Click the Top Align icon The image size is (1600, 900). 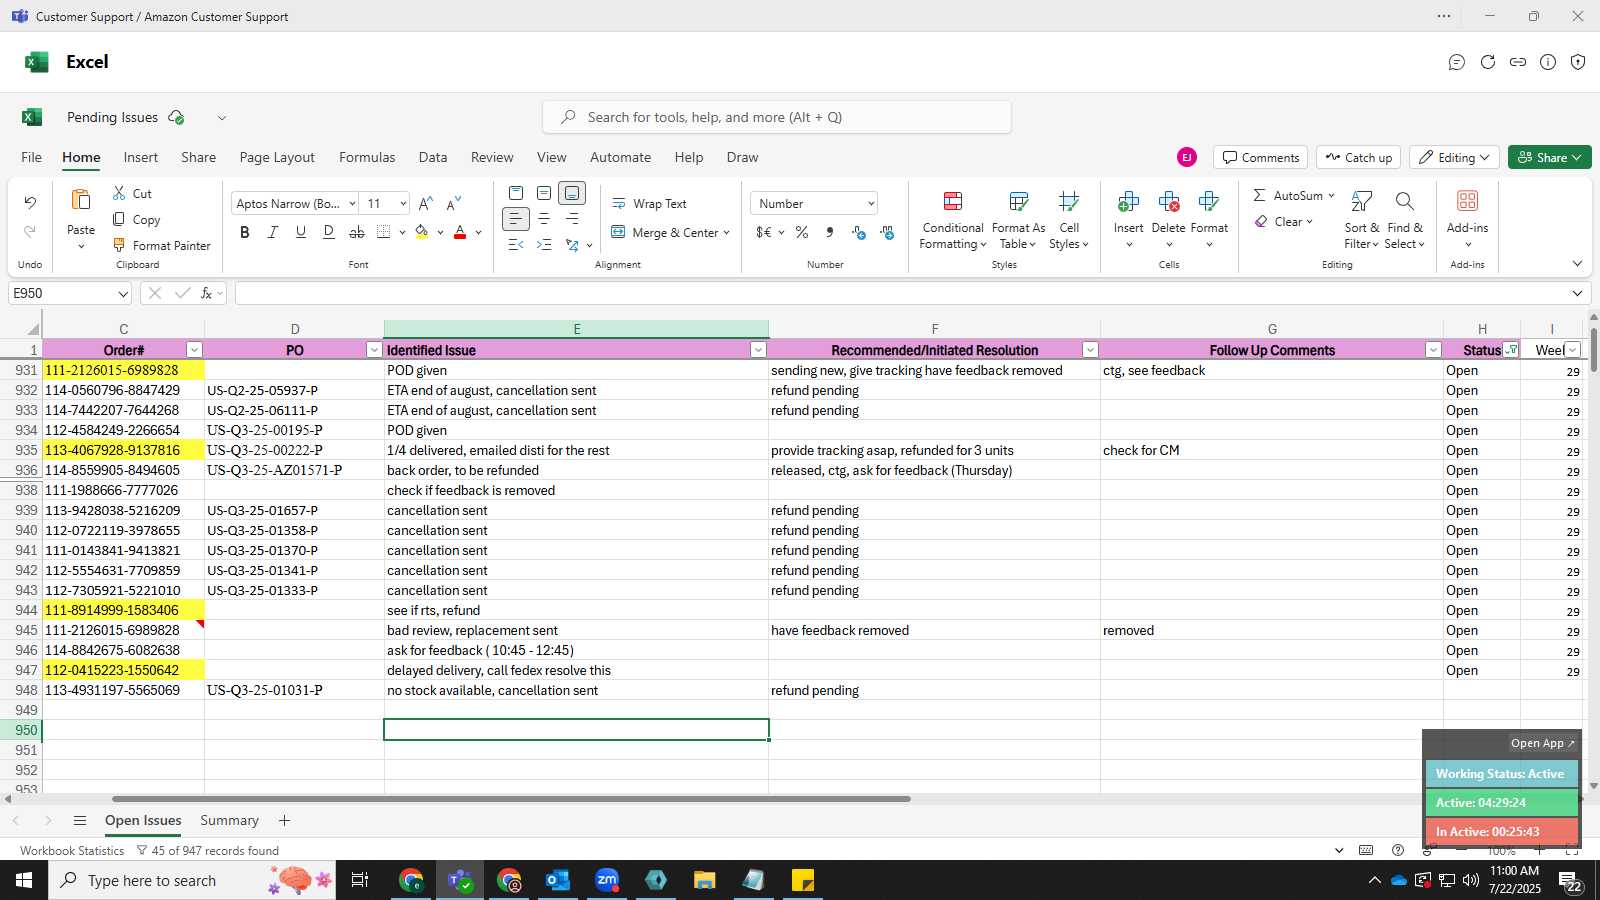[x=516, y=193]
